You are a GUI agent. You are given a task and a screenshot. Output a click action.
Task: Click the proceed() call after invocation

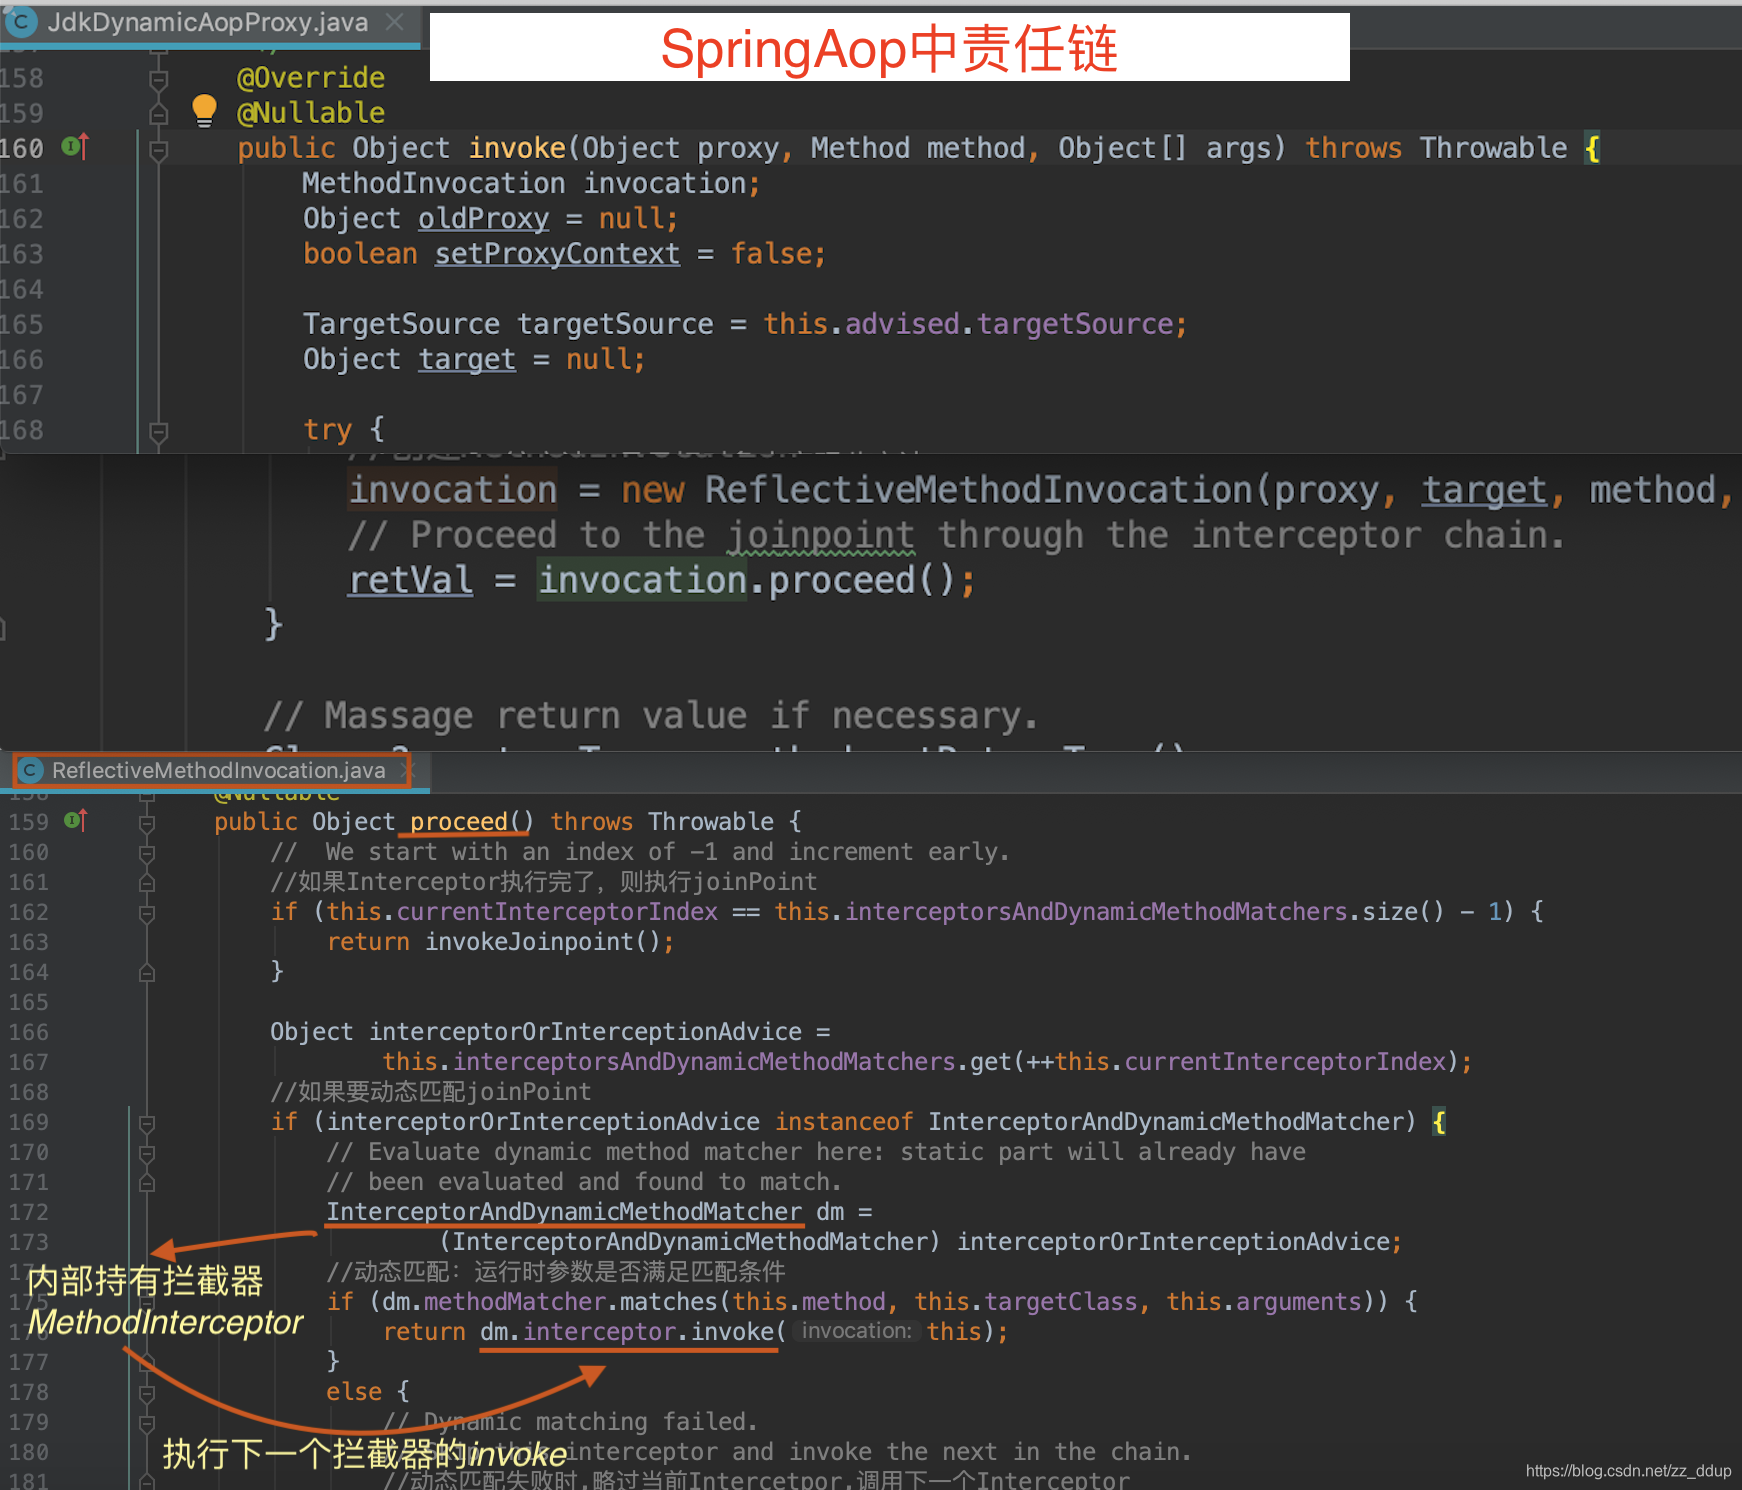pos(862,580)
